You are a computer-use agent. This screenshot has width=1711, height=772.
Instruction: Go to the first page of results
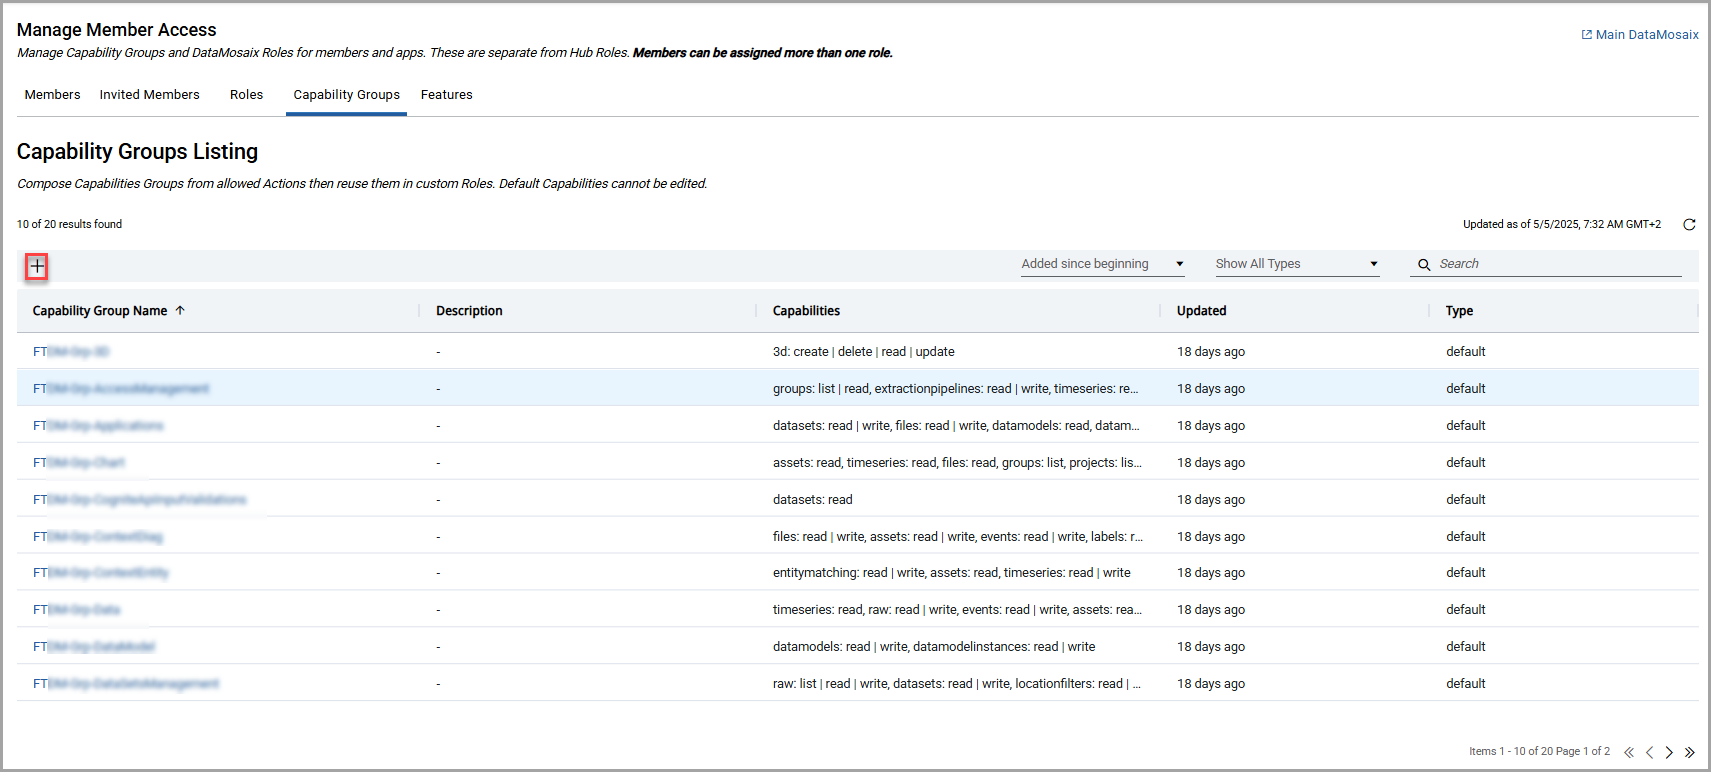(1629, 752)
